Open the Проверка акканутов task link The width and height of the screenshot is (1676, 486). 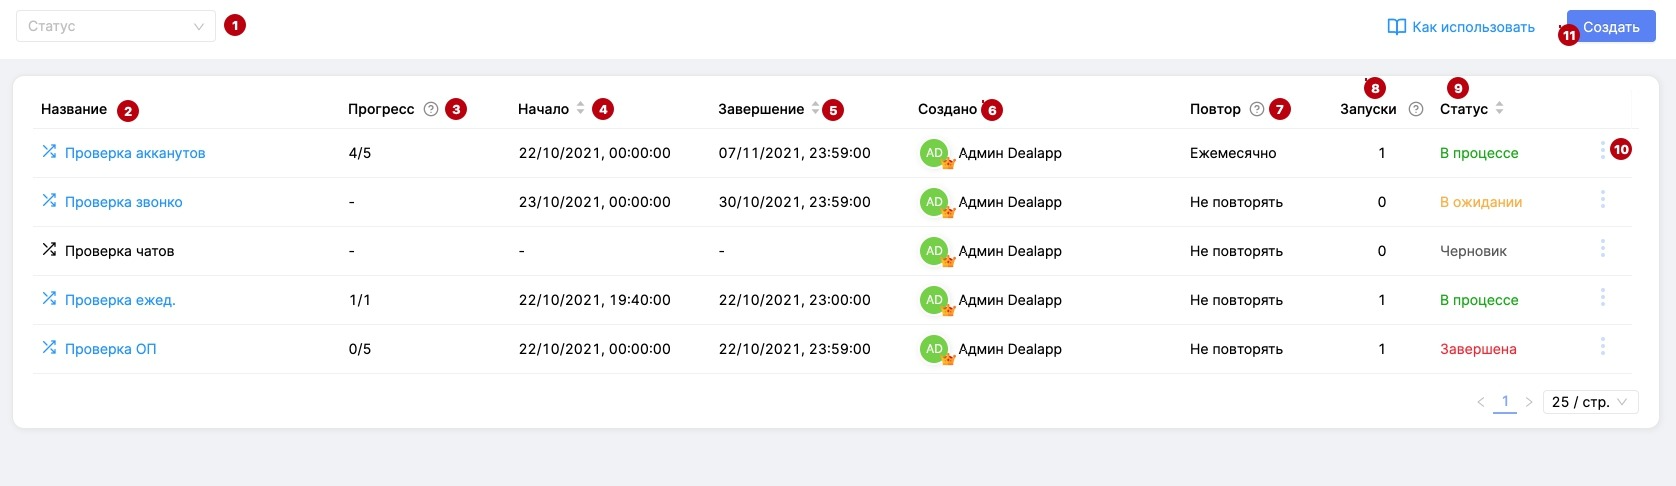(x=135, y=153)
